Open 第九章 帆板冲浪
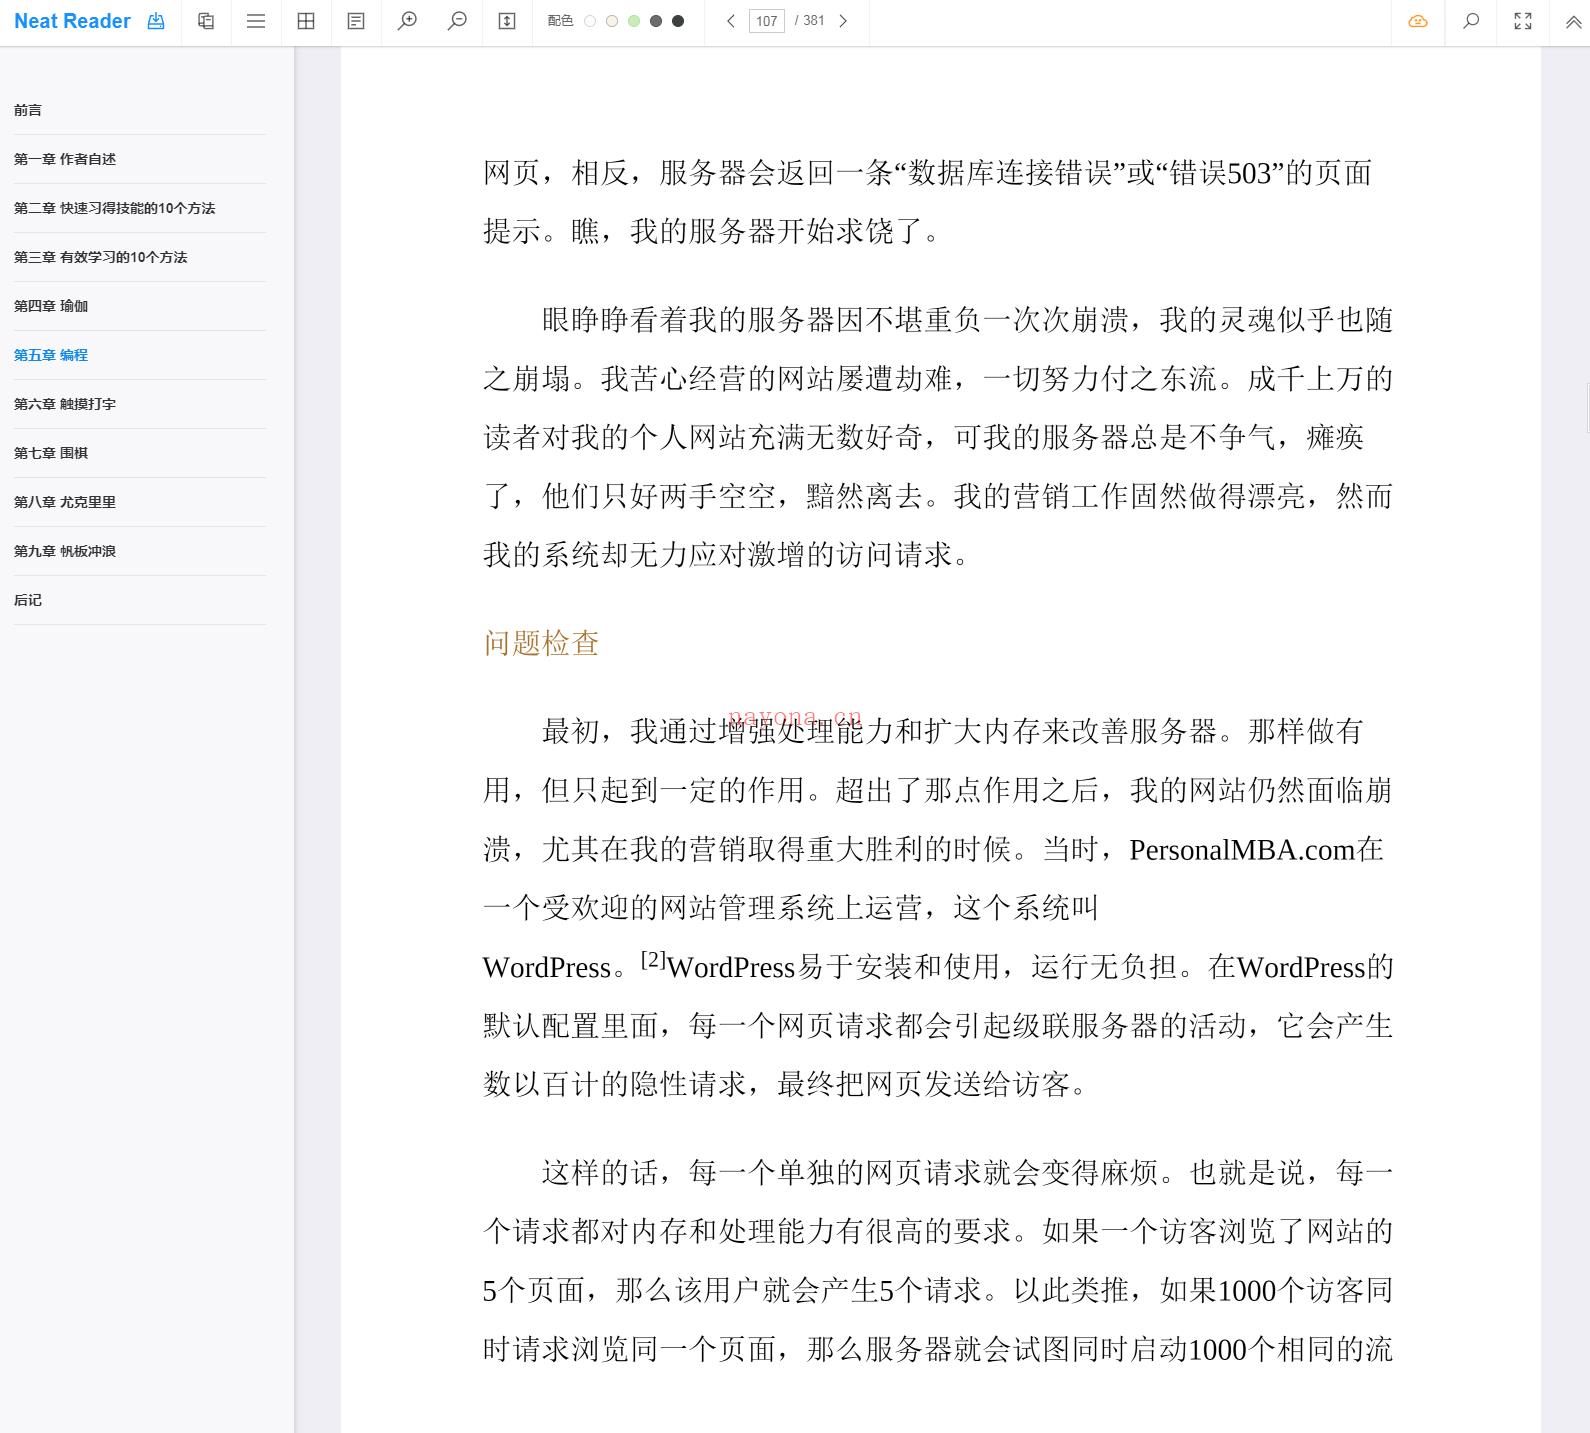 click(x=65, y=551)
